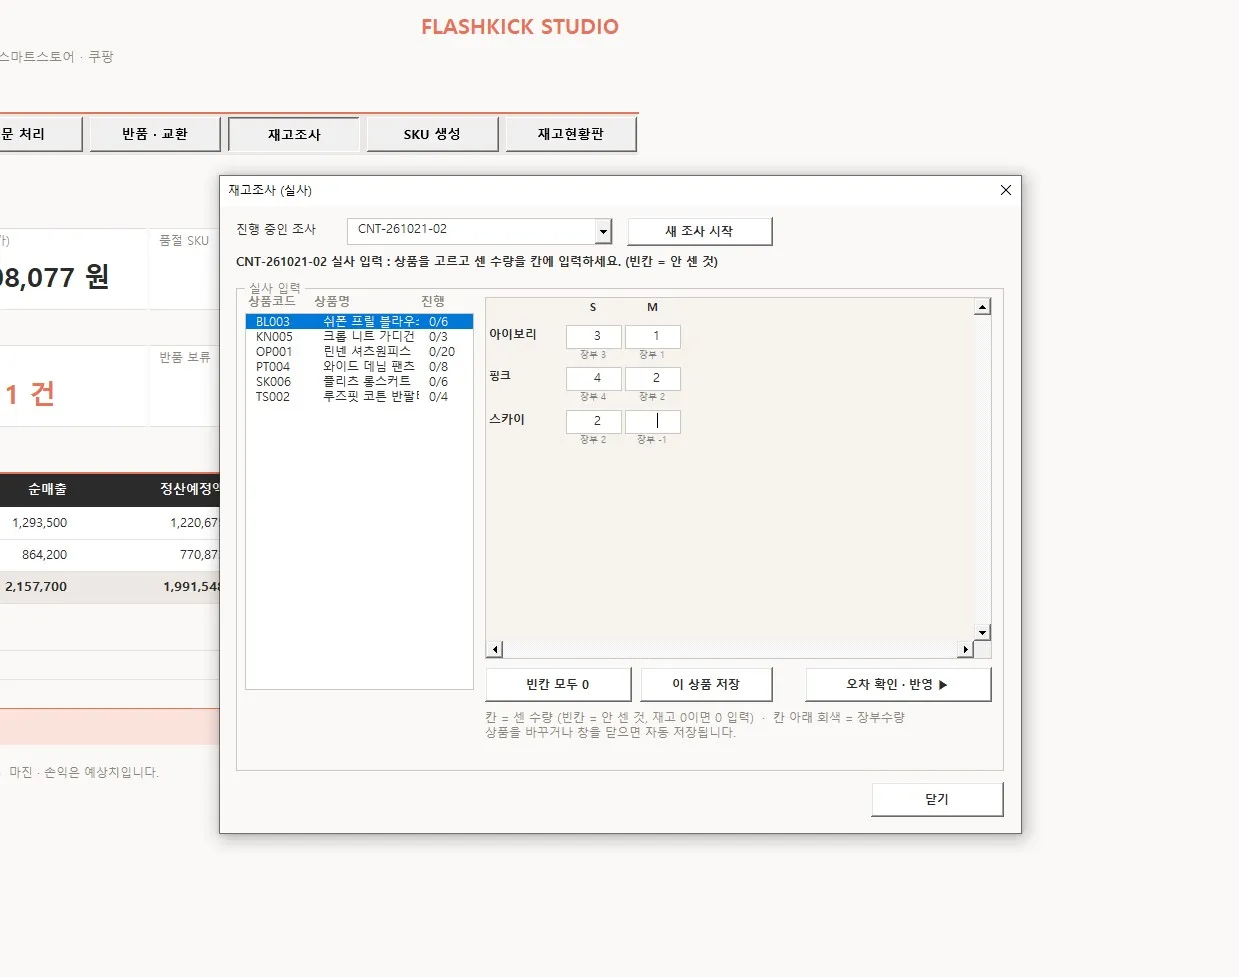
Task: Select the SK006 플리츠 롱스커트 row
Action: click(359, 382)
